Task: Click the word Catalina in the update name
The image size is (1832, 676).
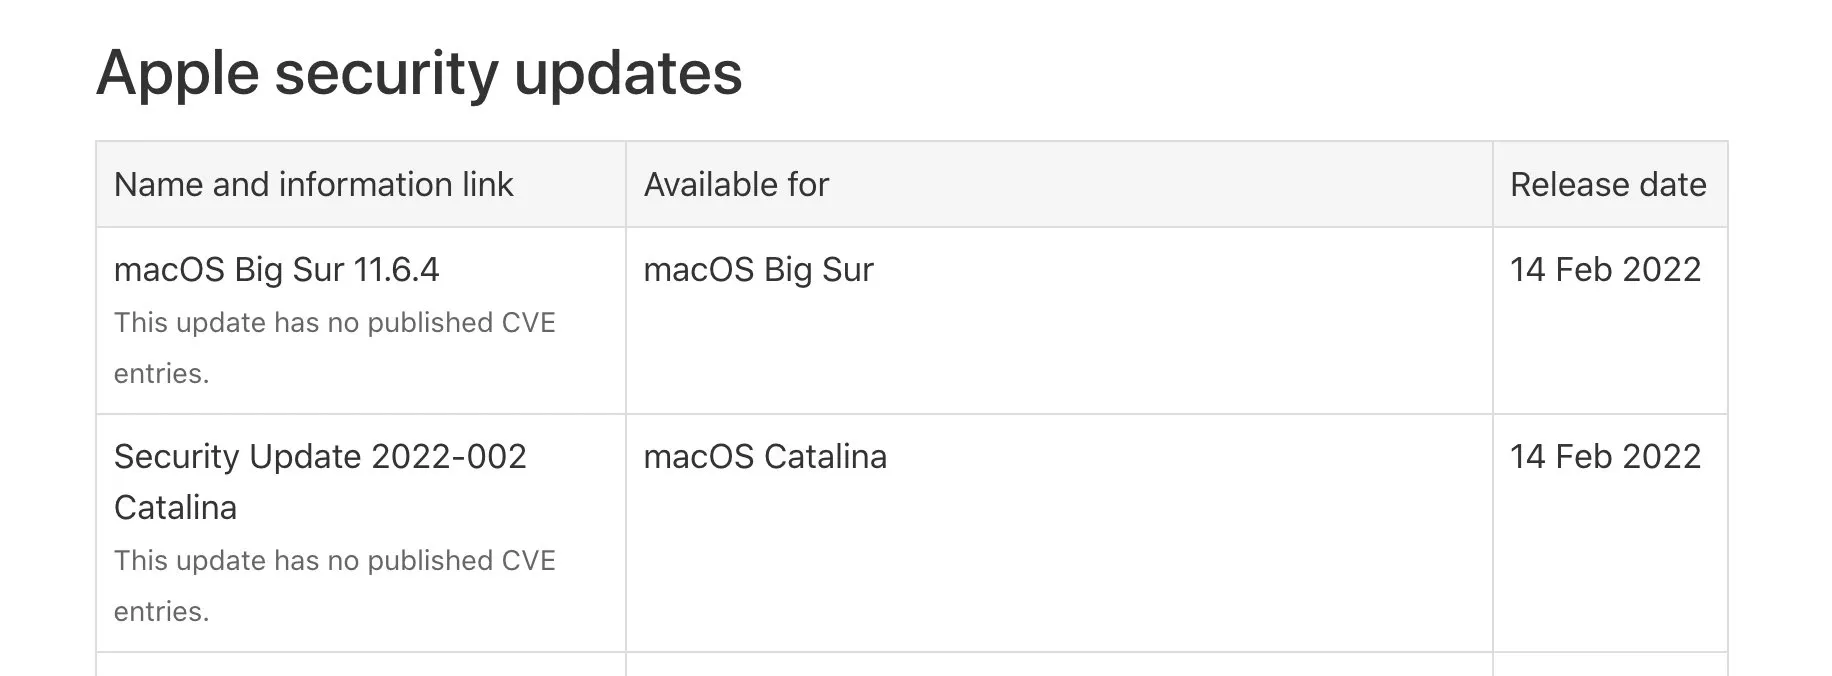Action: point(175,508)
